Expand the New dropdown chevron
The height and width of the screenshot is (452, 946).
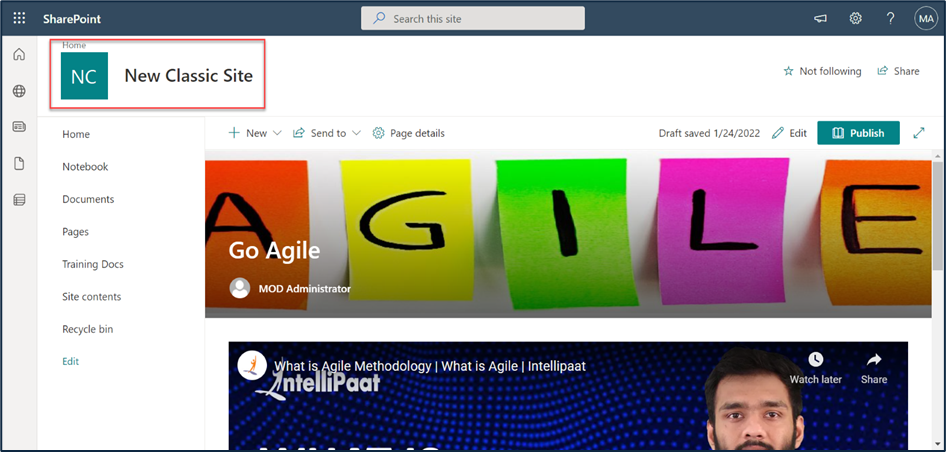point(277,133)
